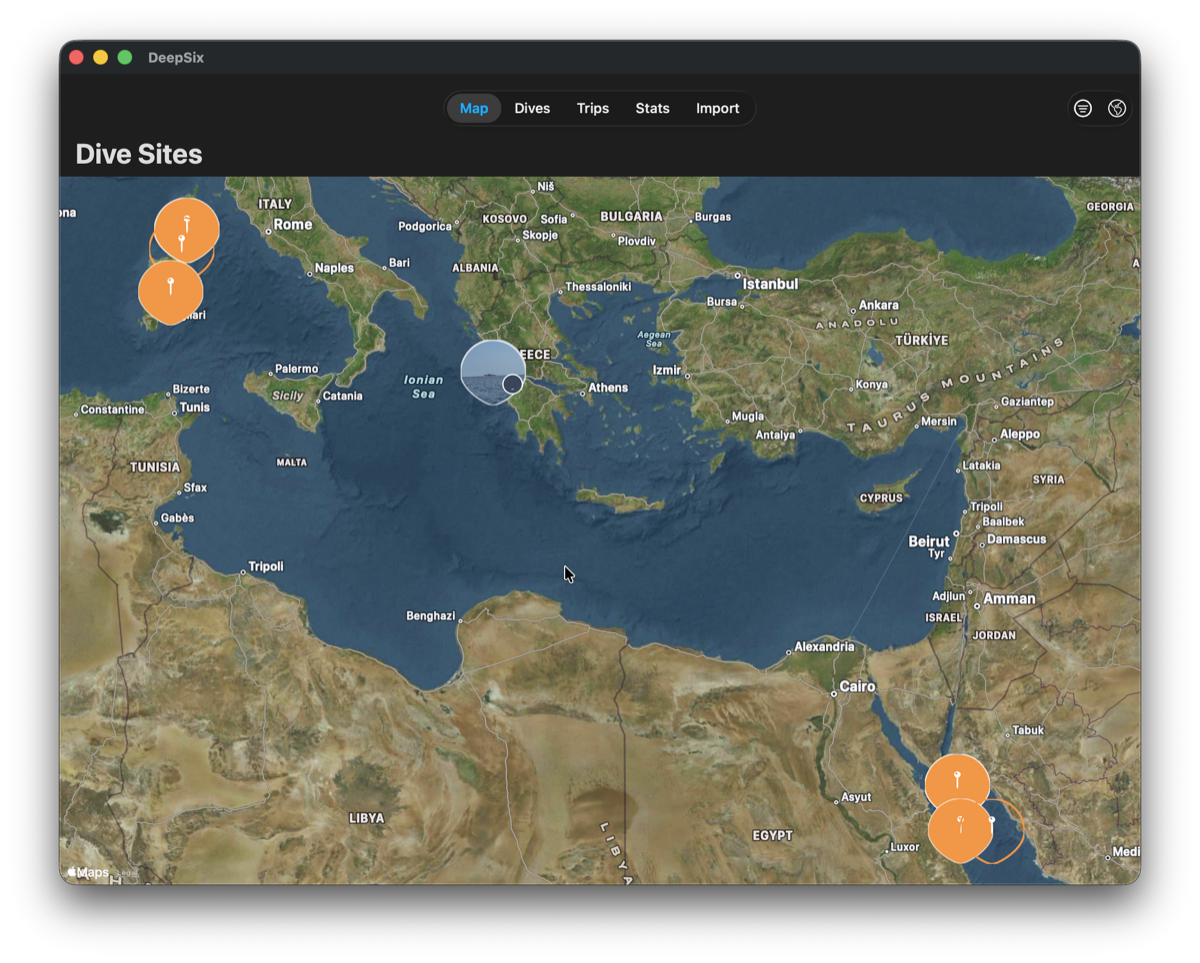This screenshot has width=1200, height=963.
Task: Toggle the globe map style icon
Action: tap(1117, 108)
